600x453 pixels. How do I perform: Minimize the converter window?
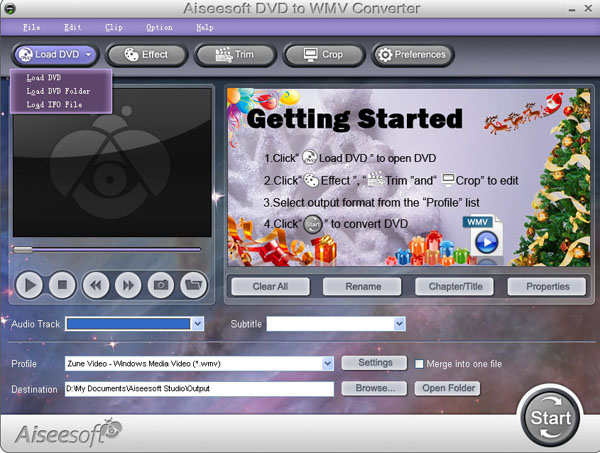click(x=572, y=9)
